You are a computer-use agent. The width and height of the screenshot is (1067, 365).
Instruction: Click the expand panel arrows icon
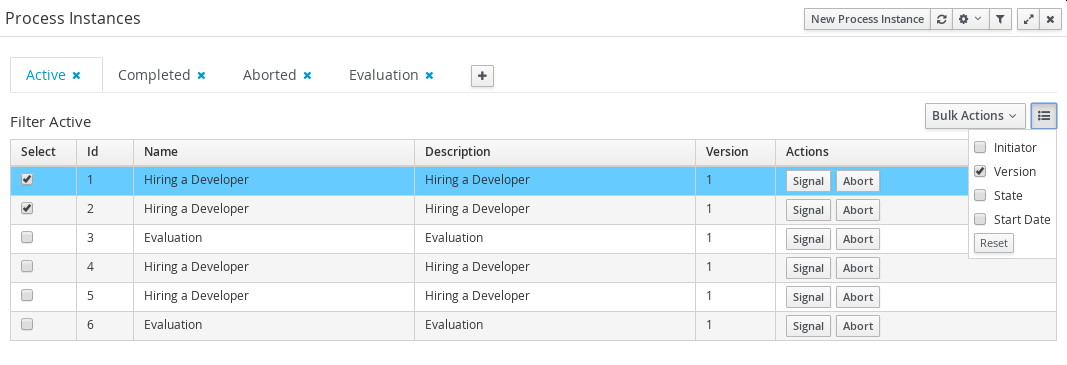[1028, 19]
